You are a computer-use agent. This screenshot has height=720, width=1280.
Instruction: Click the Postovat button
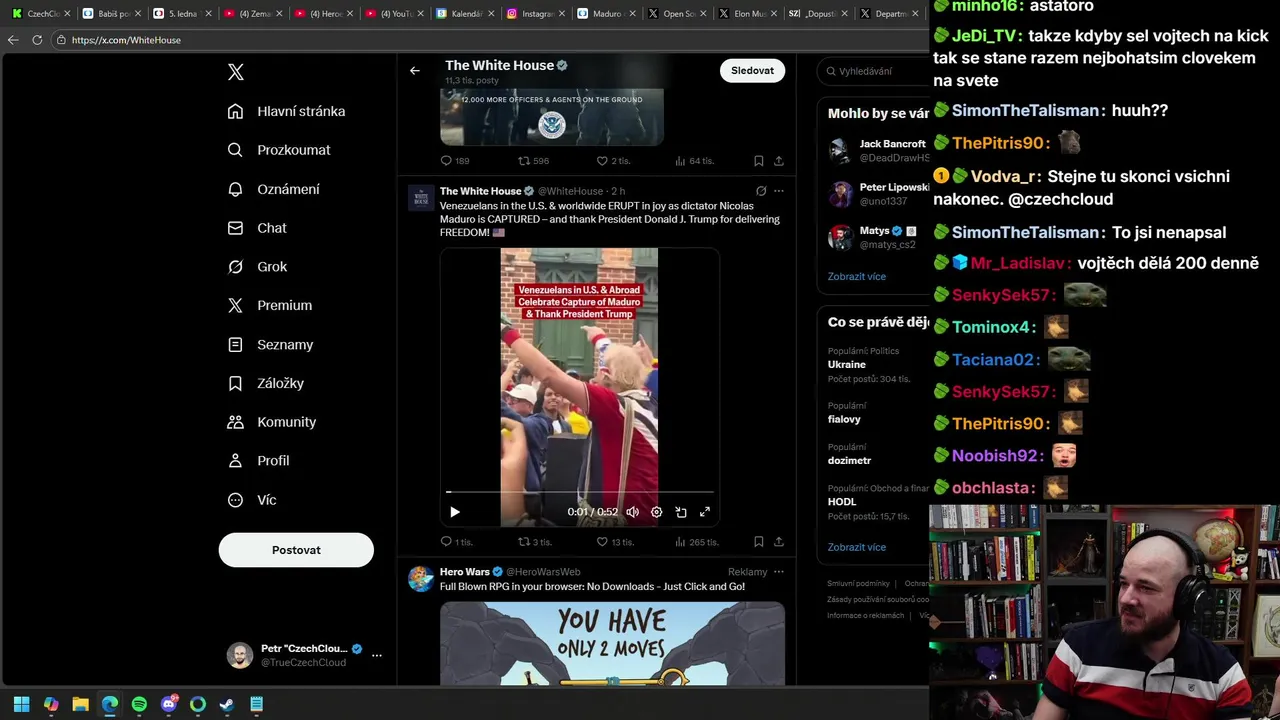pos(296,550)
